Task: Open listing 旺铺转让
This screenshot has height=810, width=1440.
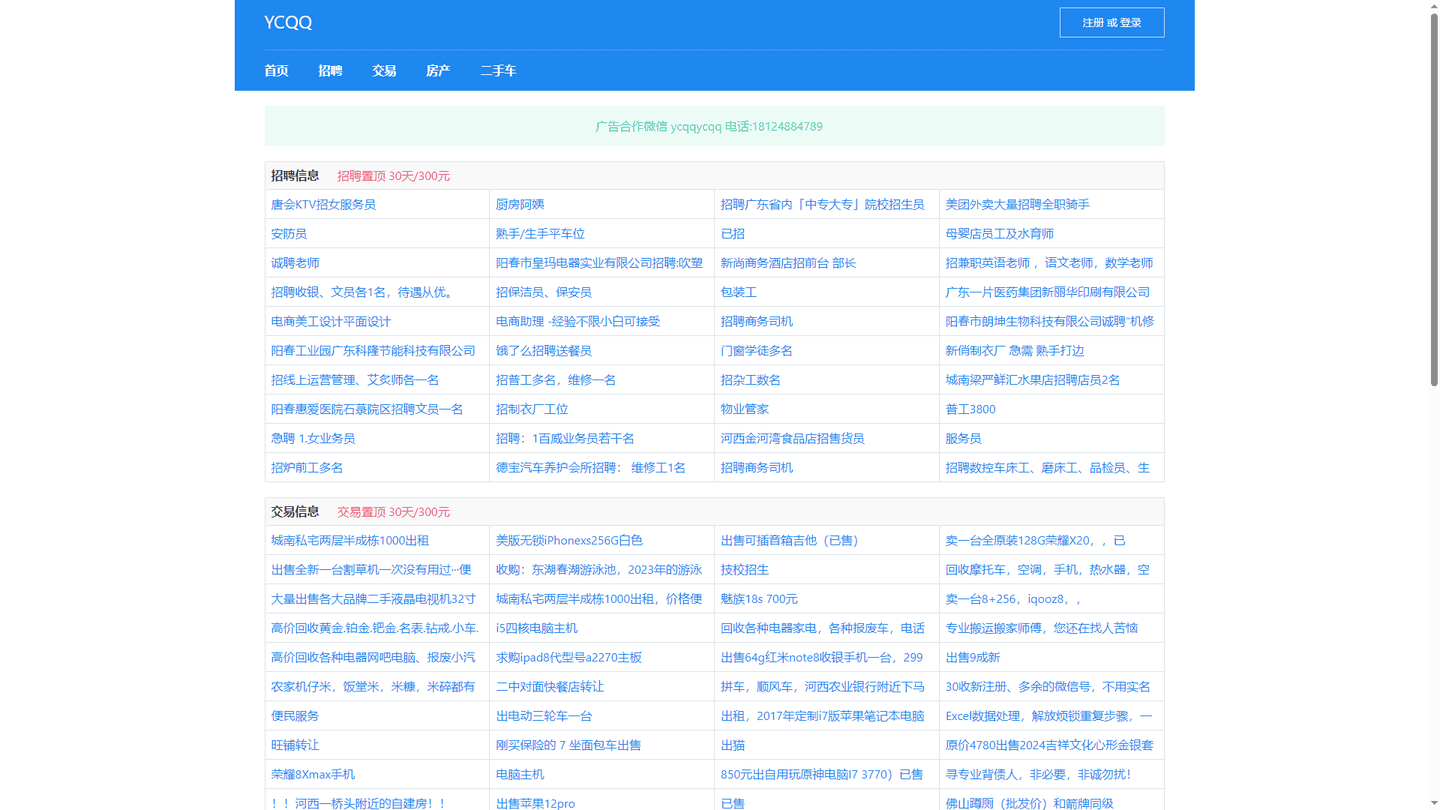Action: tap(295, 745)
